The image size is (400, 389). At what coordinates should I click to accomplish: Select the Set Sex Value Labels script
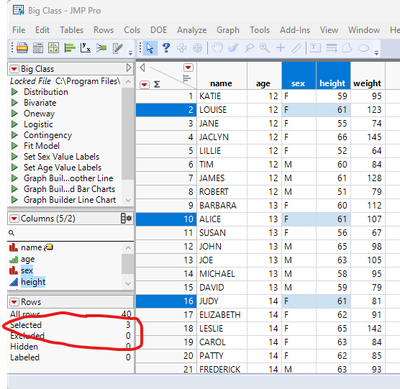point(61,157)
